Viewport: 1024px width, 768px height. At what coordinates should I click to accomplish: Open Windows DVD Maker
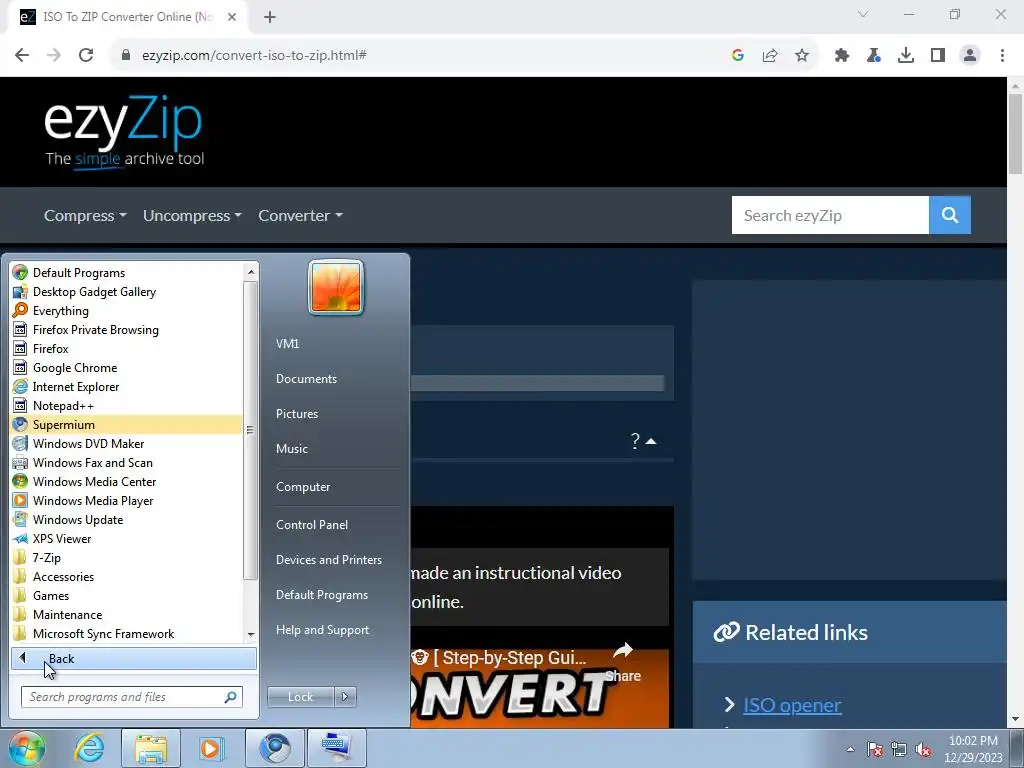click(x=127, y=443)
